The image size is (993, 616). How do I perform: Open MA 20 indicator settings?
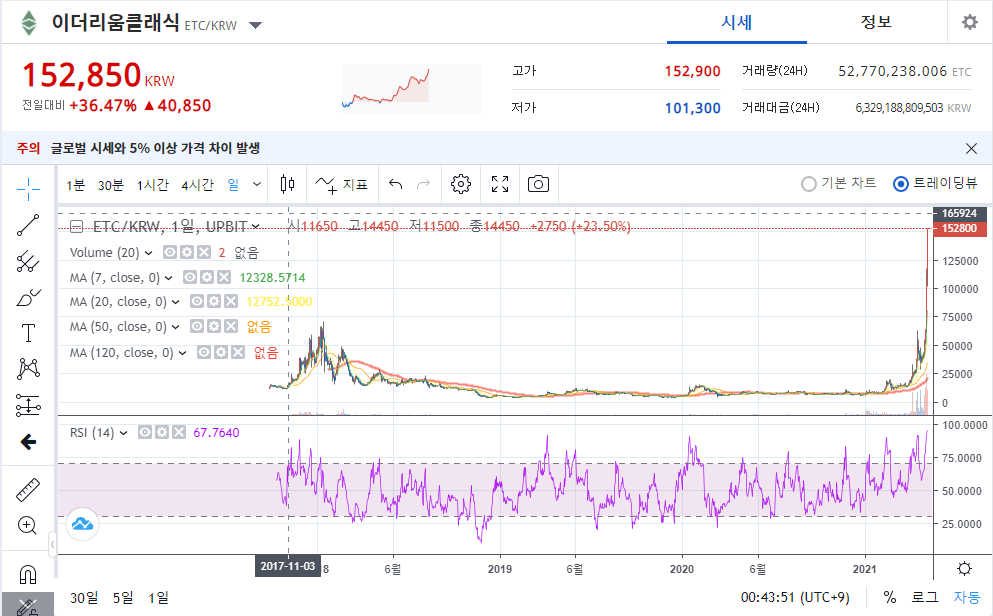tap(214, 302)
